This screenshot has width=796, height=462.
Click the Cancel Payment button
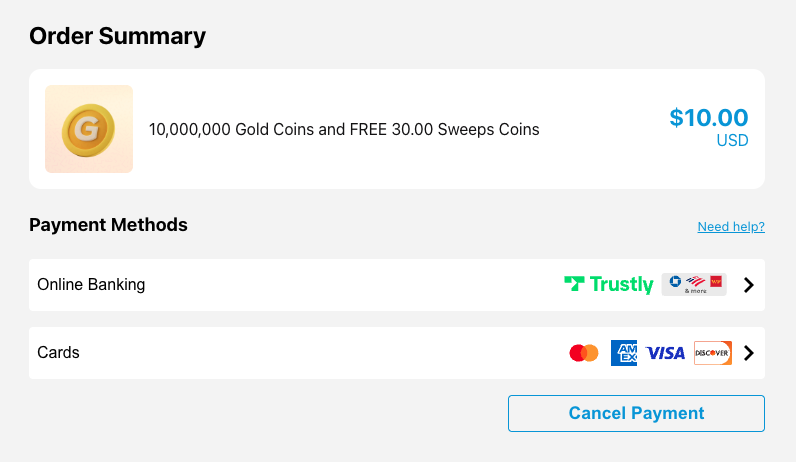tap(636, 413)
